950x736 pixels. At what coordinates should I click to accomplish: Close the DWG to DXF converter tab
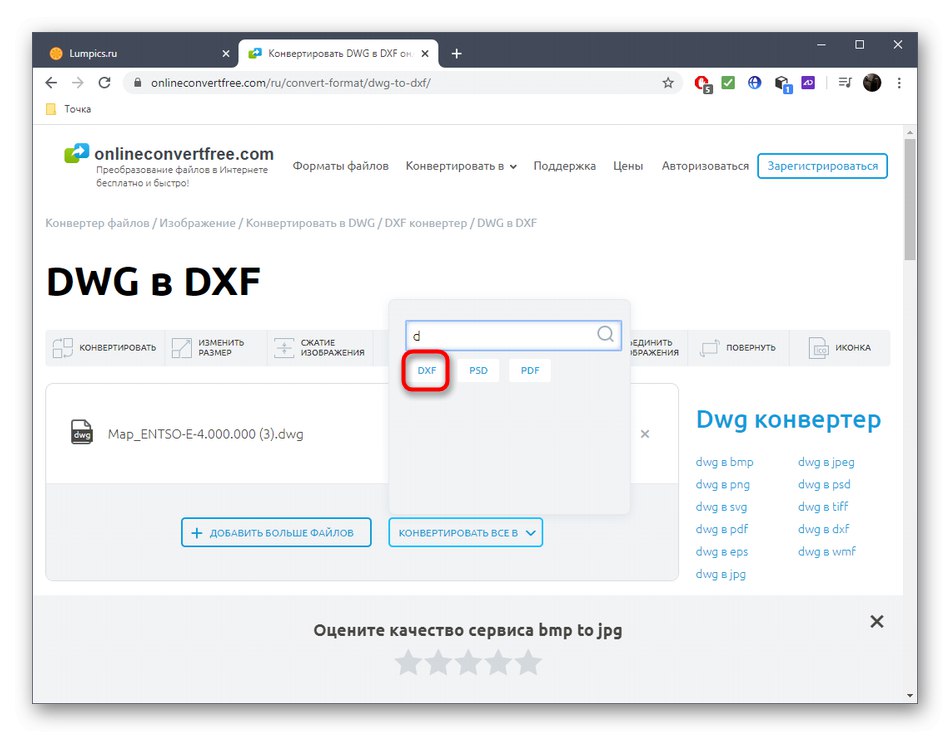click(425, 54)
